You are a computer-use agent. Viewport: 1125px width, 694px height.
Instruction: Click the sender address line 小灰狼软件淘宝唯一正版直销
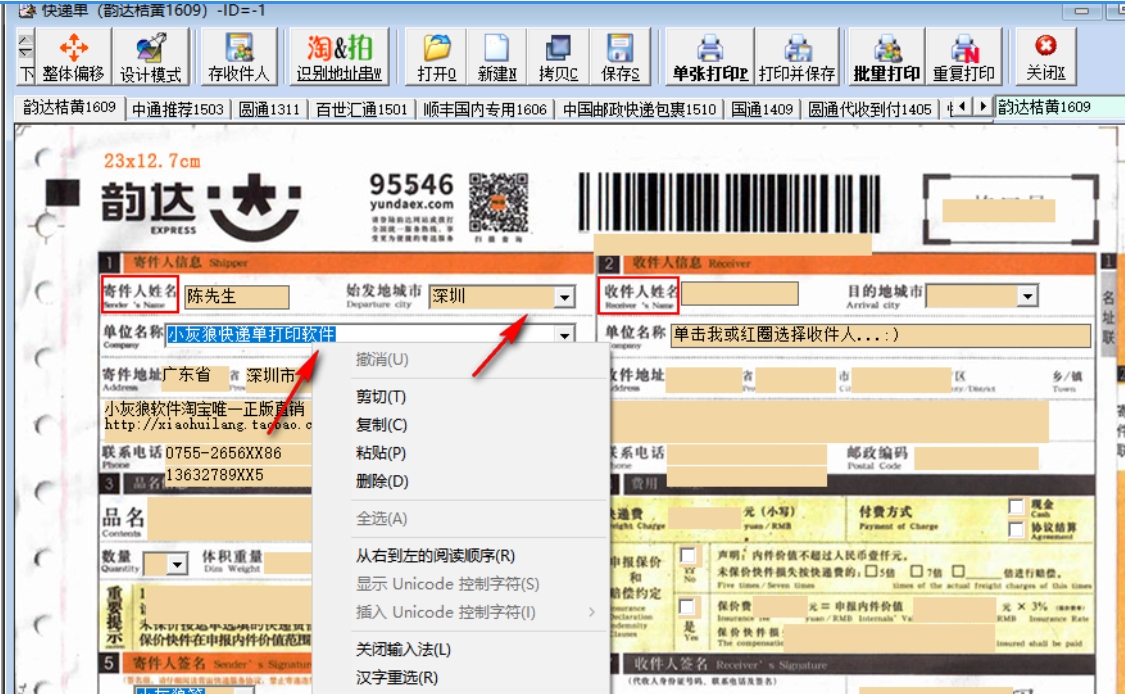208,410
